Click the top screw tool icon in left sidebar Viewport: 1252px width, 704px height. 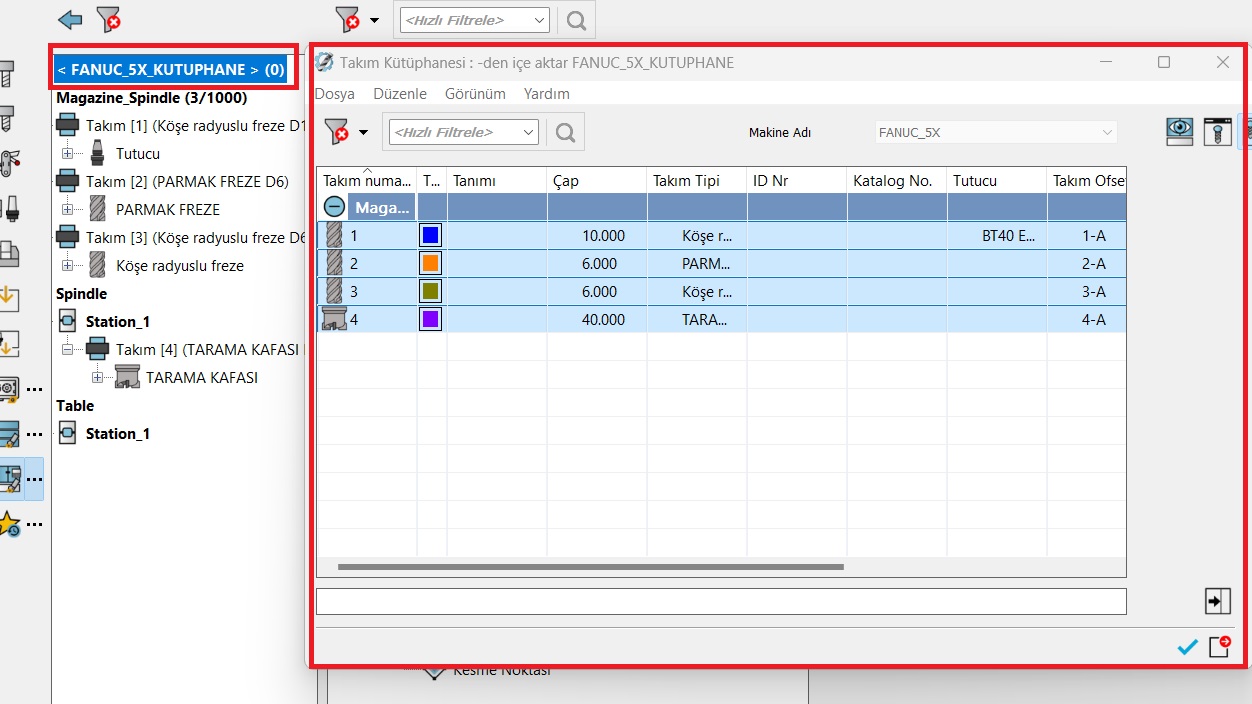point(5,75)
